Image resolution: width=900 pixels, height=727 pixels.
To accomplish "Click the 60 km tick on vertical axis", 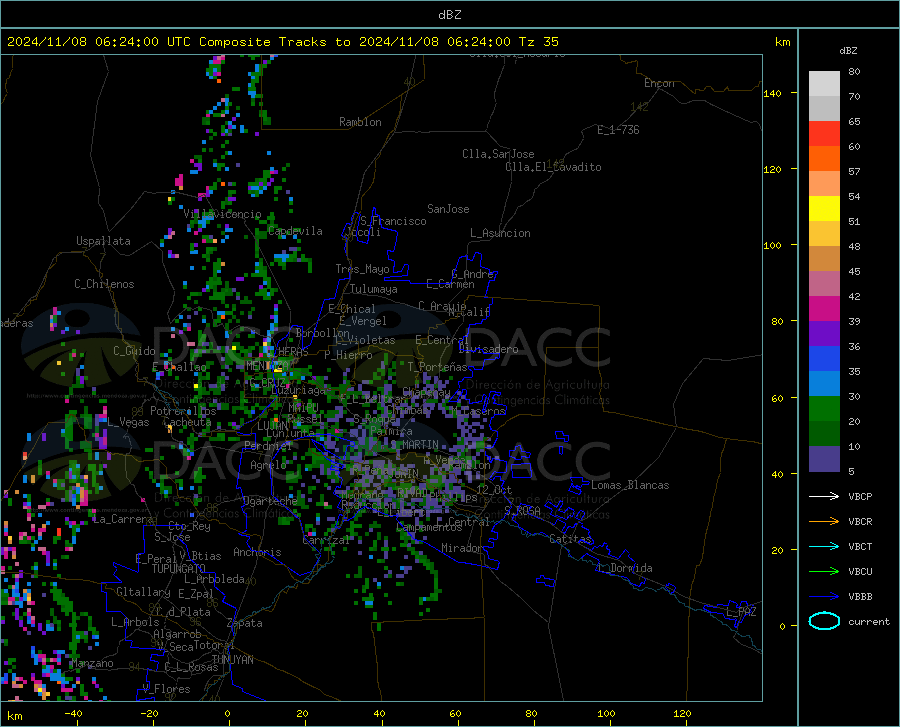I will pos(777,398).
